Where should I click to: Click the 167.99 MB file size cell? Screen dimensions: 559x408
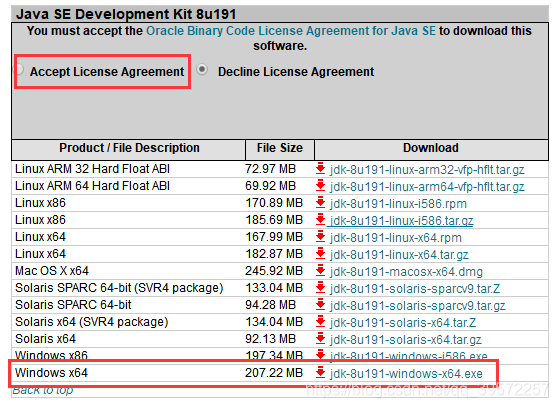[x=274, y=237]
